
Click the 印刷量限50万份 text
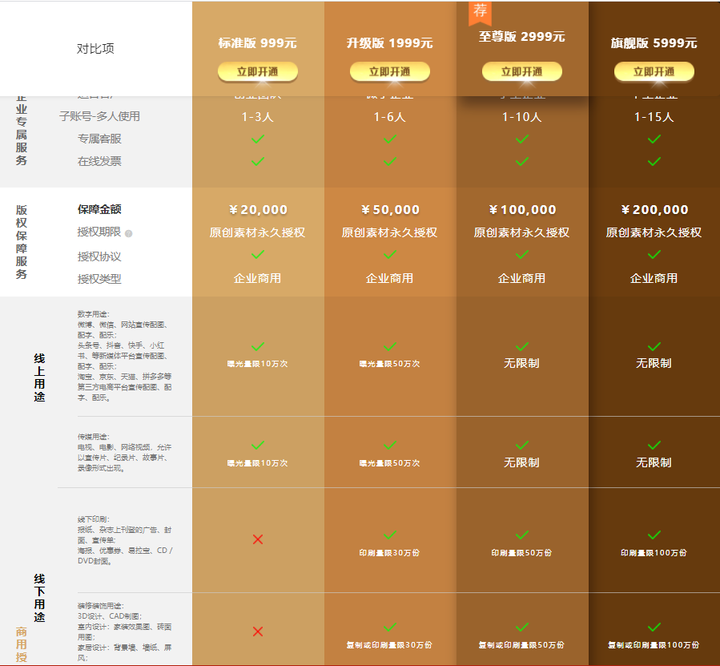pos(522,553)
